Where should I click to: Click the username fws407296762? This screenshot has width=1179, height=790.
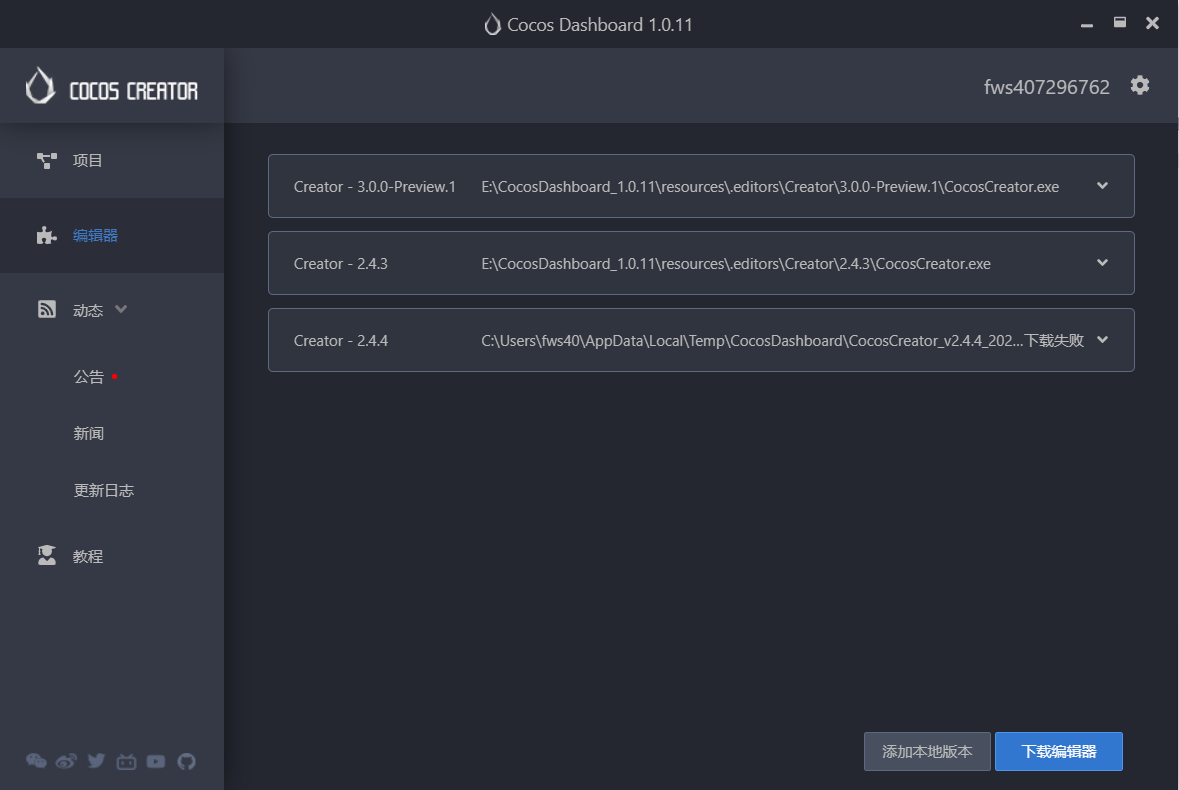tap(1047, 87)
